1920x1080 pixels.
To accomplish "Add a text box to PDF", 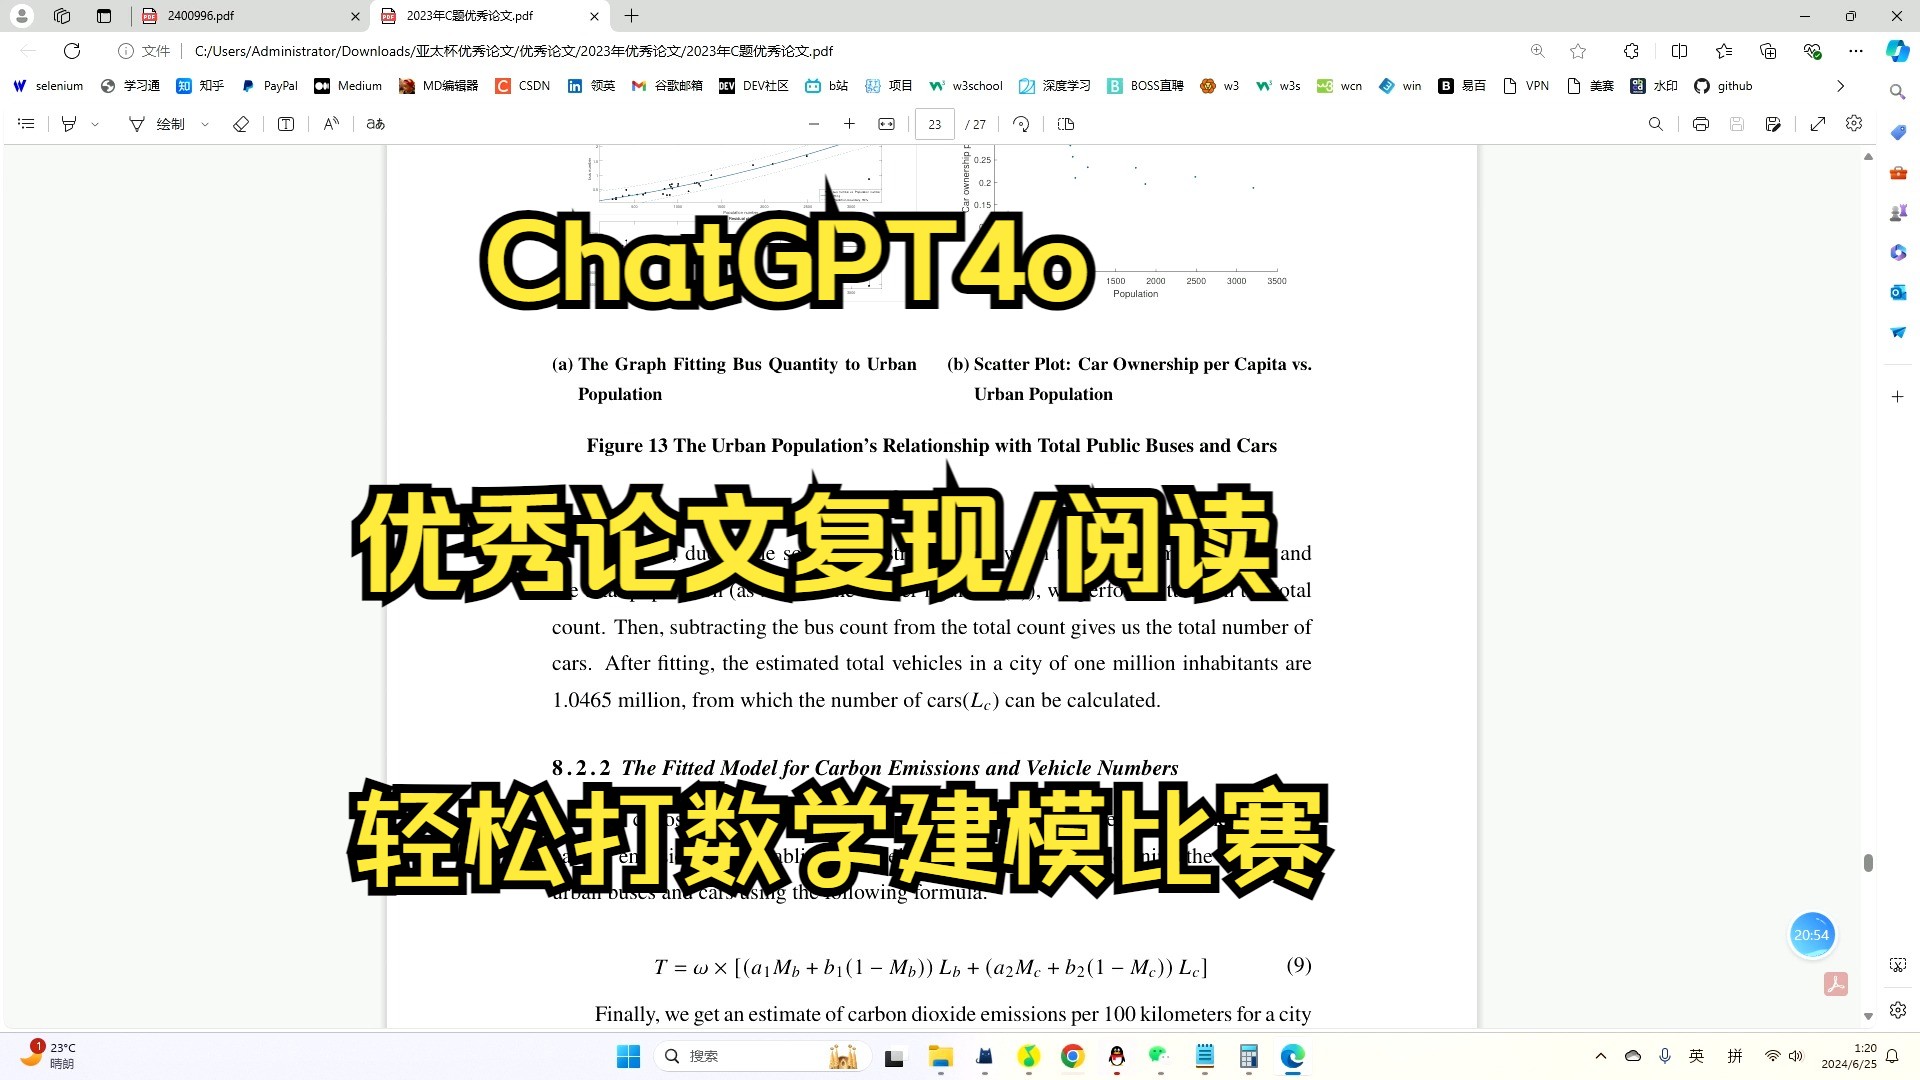I will coord(286,124).
